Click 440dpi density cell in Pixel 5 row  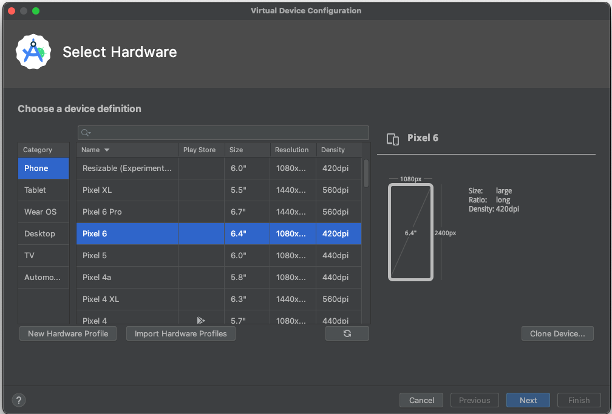pyautogui.click(x=339, y=256)
